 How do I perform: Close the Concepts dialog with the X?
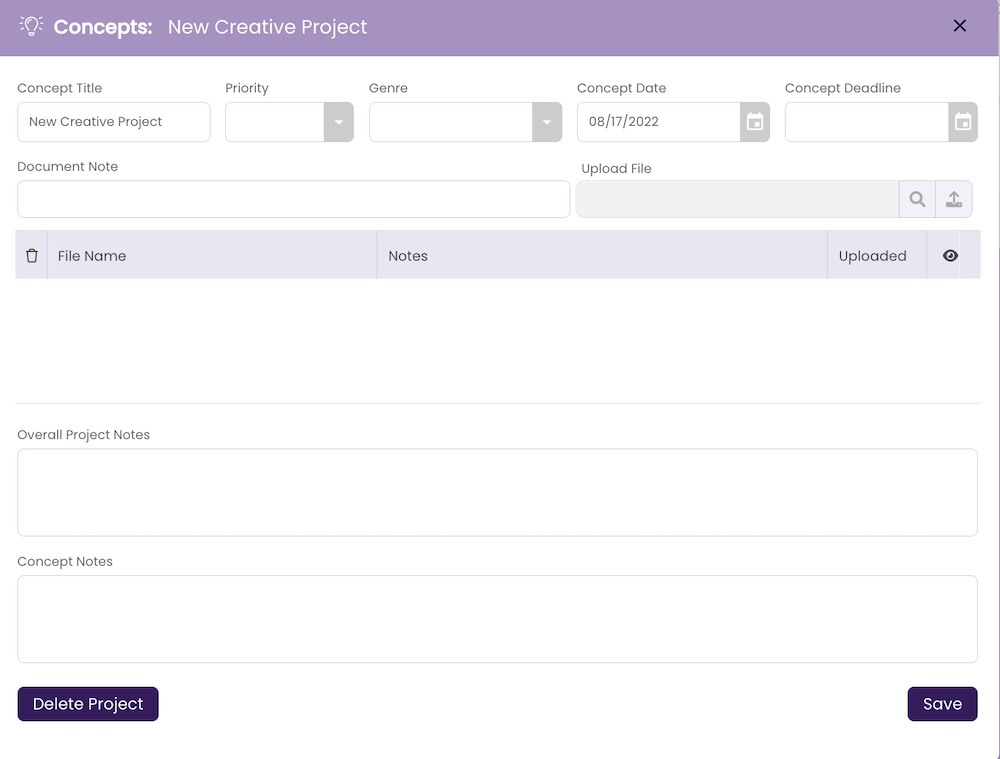pos(959,26)
